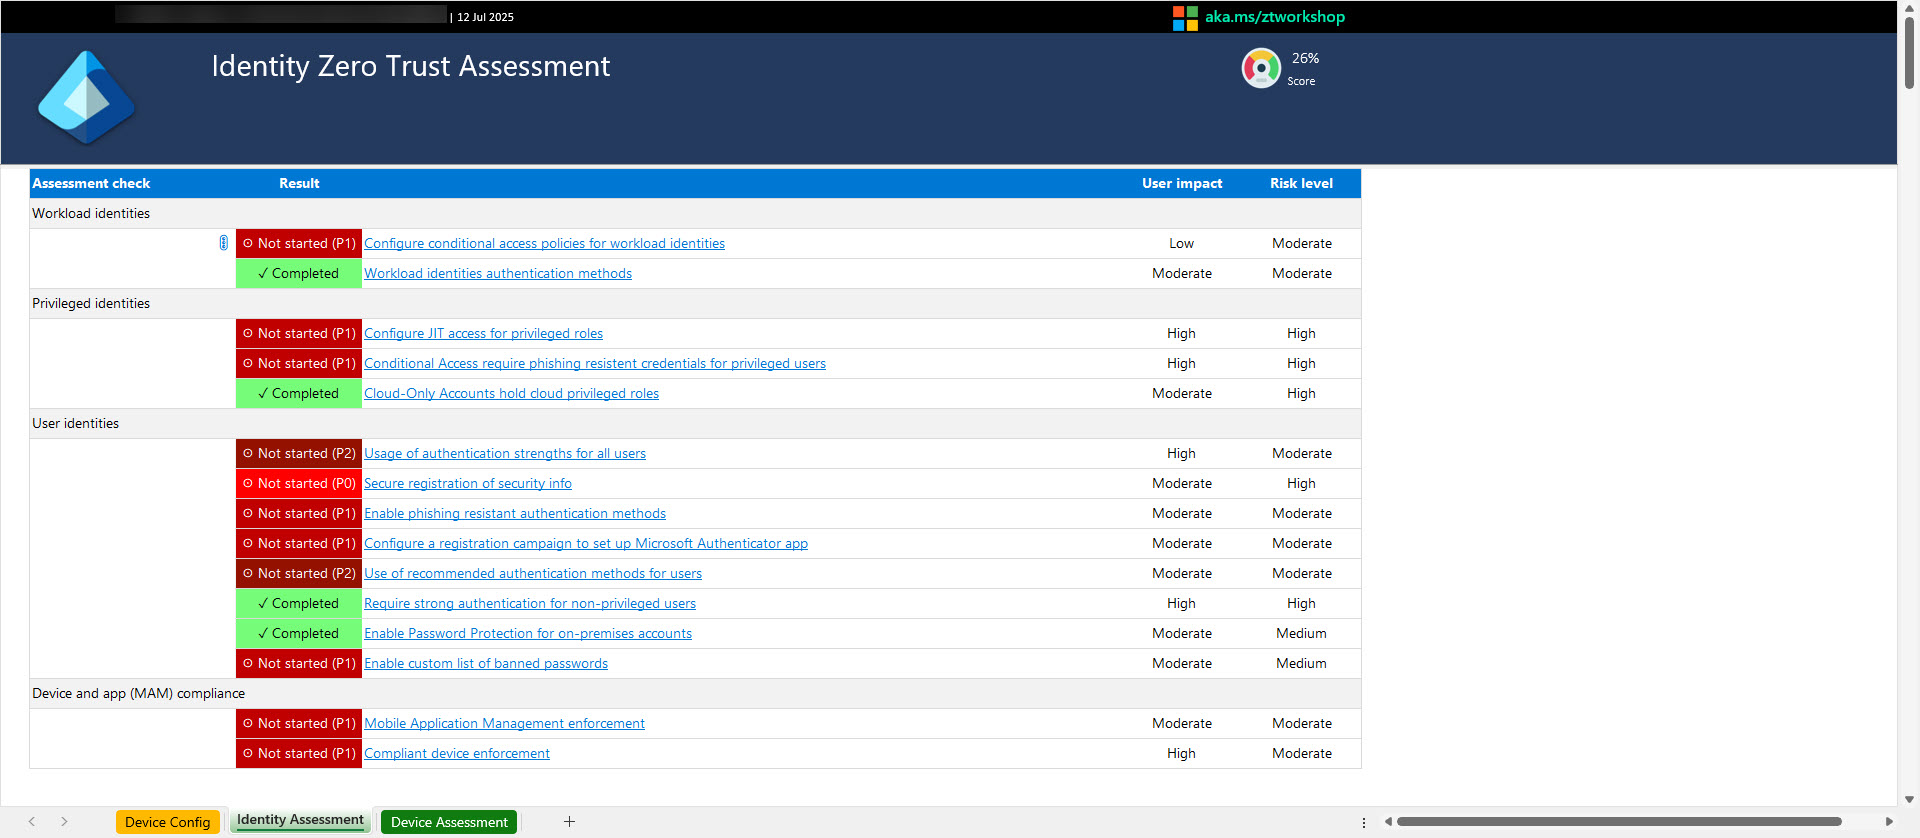Select the 26% score value
Screen dimensions: 1920x838
(x=1305, y=58)
